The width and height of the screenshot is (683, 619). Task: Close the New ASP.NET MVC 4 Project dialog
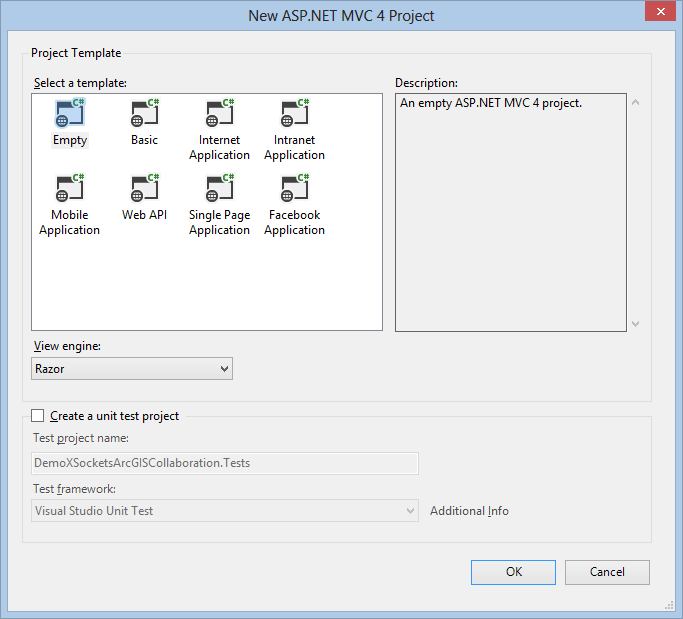click(x=660, y=11)
